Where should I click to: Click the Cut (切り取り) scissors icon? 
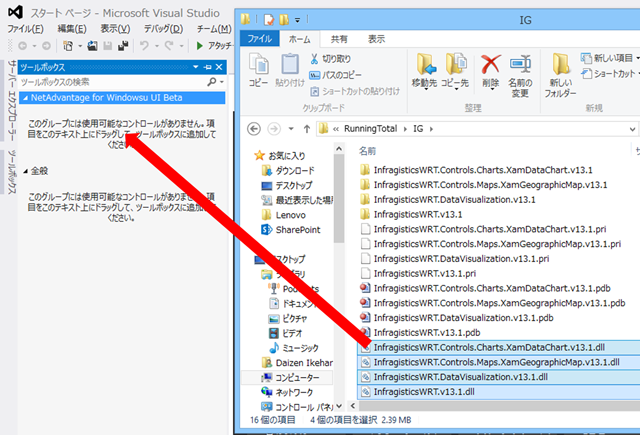pos(314,59)
